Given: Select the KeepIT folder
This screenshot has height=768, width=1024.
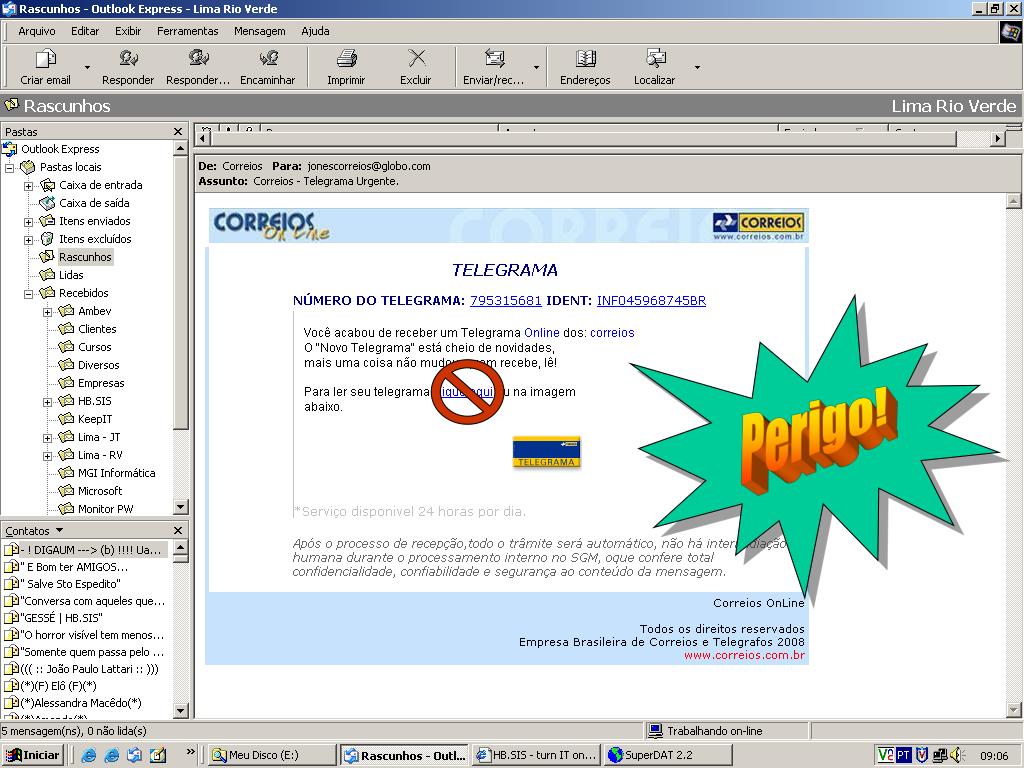Looking at the screenshot, I should (95, 419).
